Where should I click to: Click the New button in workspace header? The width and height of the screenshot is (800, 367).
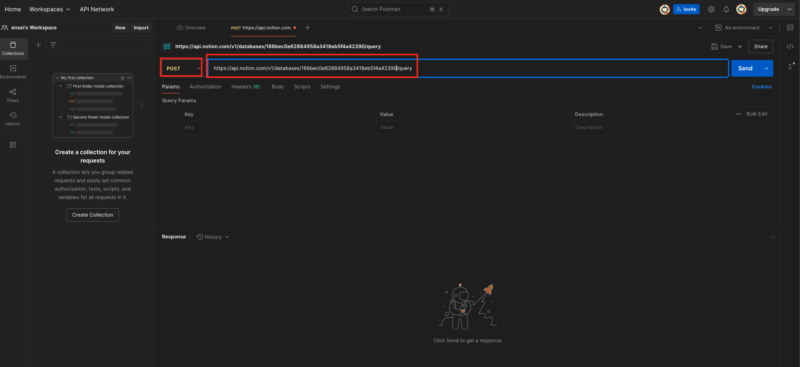120,28
